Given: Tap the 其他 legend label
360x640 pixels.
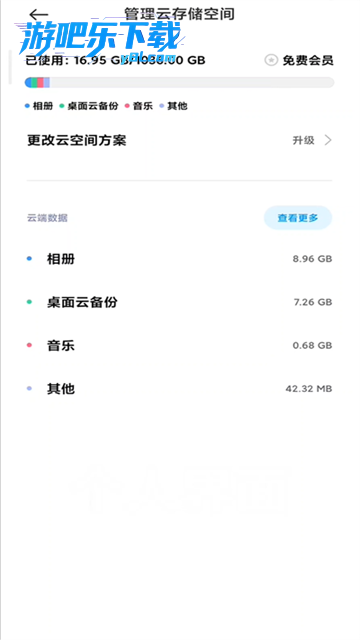Looking at the screenshot, I should pyautogui.click(x=177, y=106).
